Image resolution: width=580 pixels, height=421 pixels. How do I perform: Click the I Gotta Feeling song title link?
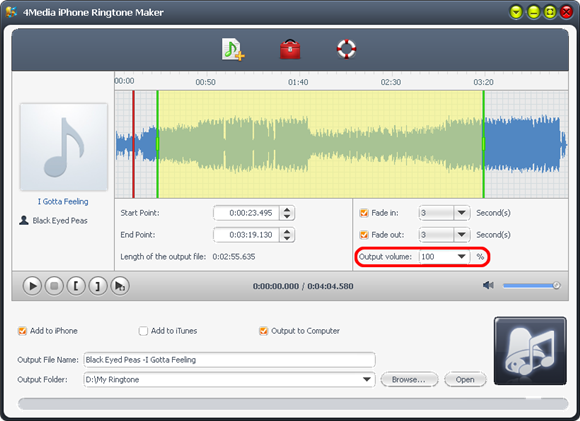(x=63, y=202)
